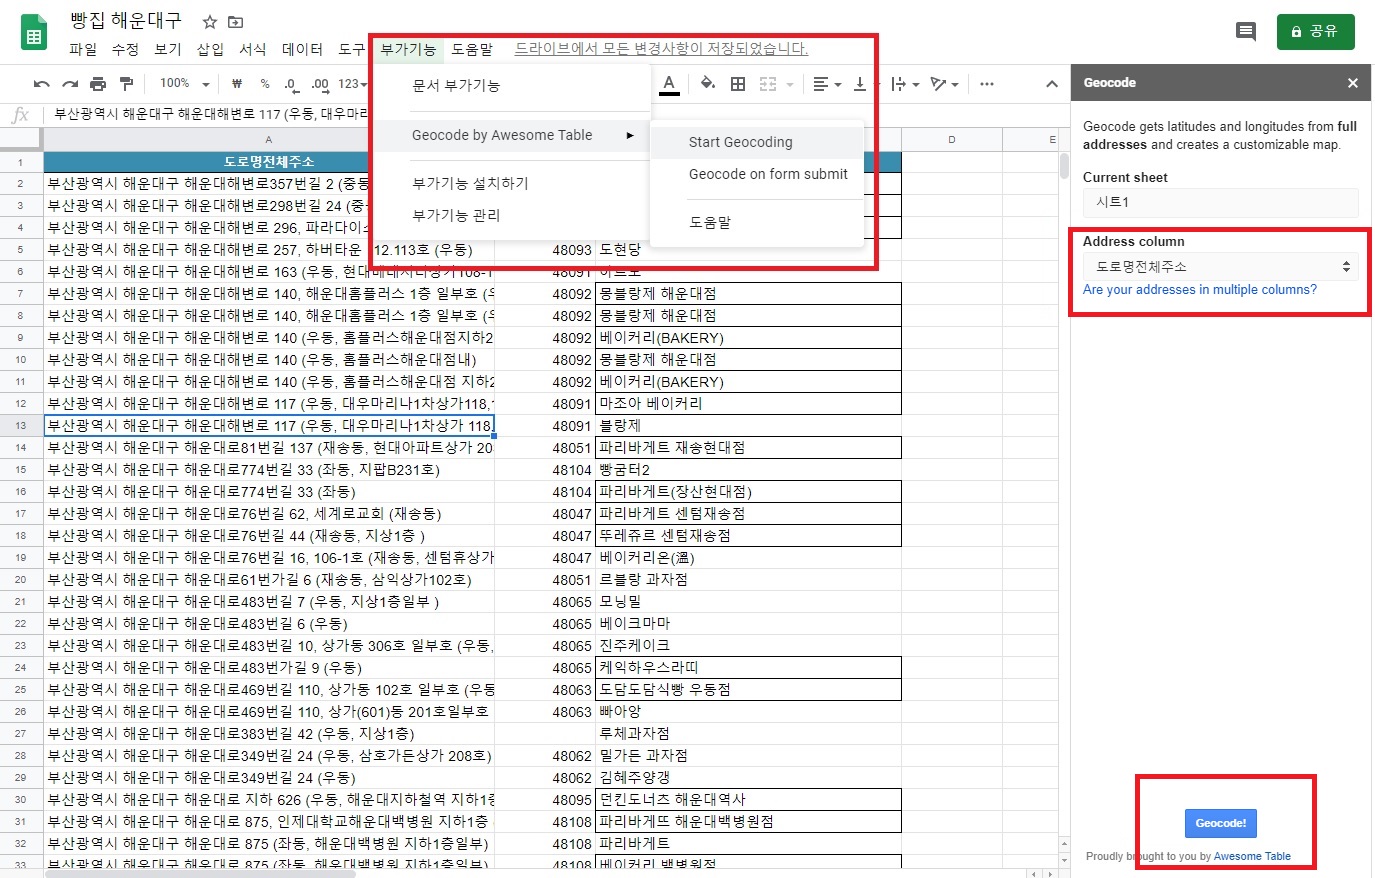Screen dimensions: 1375x878
Task: Open the borders tool
Action: pos(738,84)
